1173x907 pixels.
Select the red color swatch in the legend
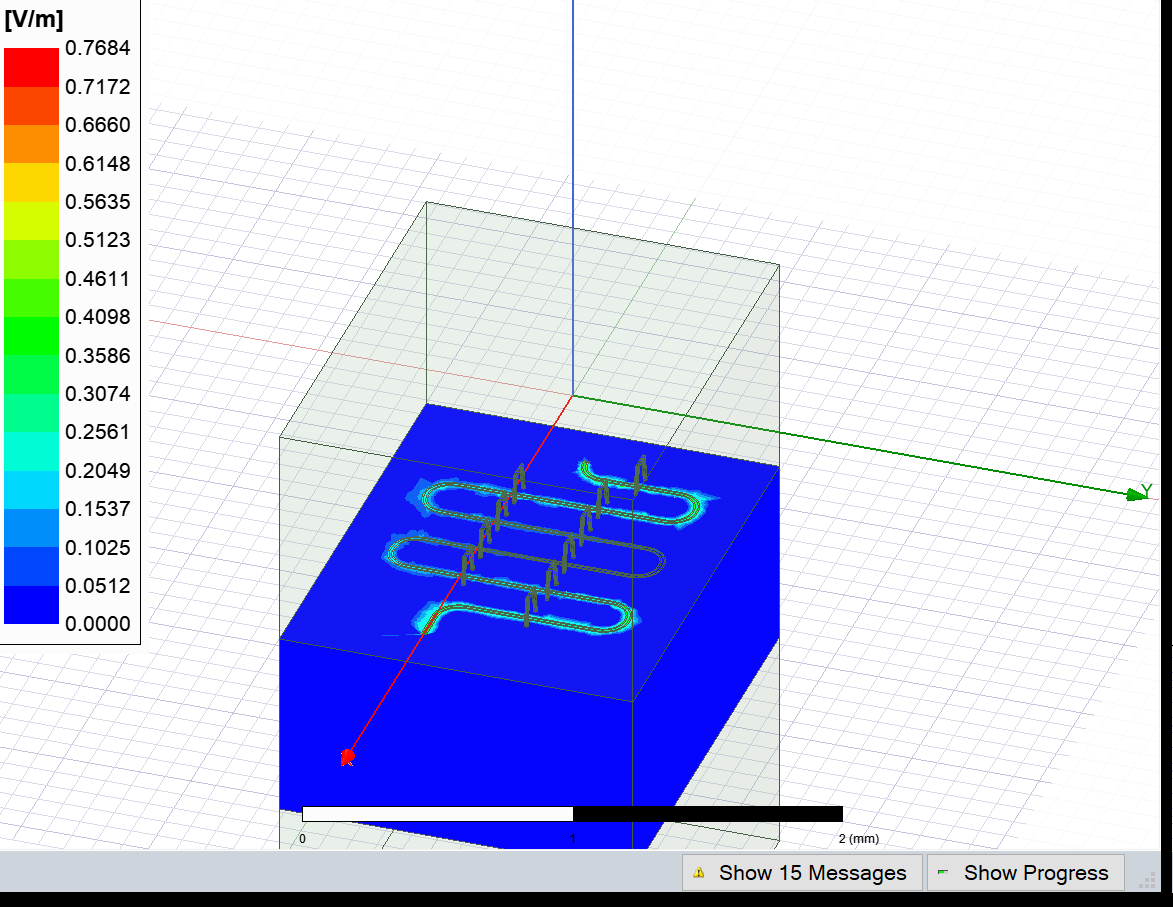coord(31,67)
